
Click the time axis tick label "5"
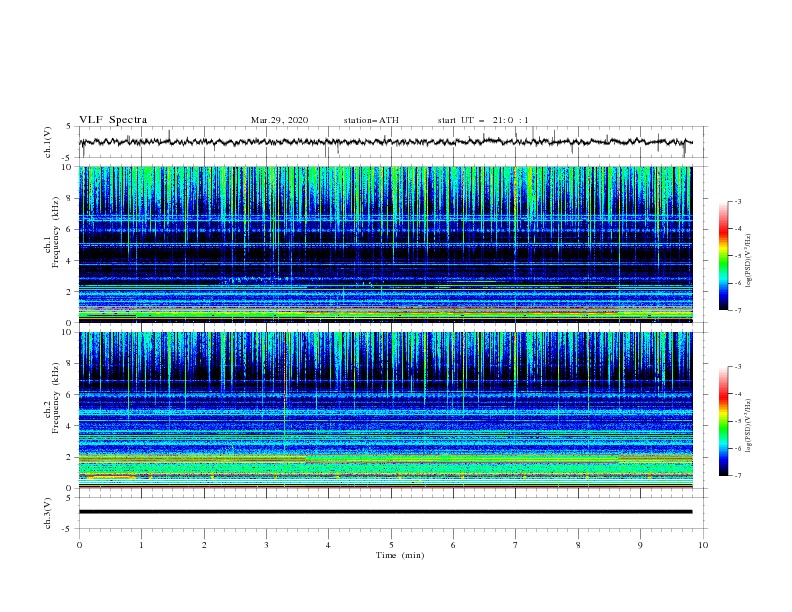point(391,545)
